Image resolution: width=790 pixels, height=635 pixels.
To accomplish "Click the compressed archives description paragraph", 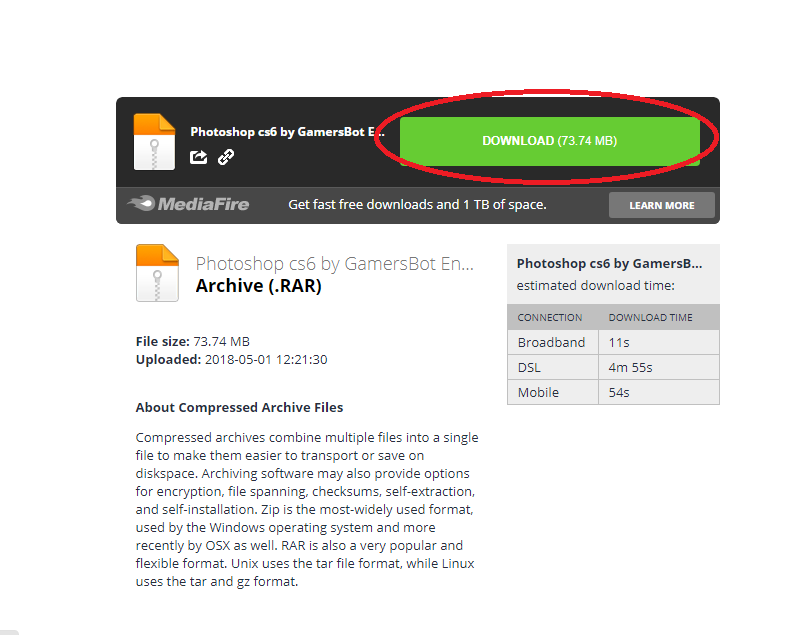I will pos(307,510).
